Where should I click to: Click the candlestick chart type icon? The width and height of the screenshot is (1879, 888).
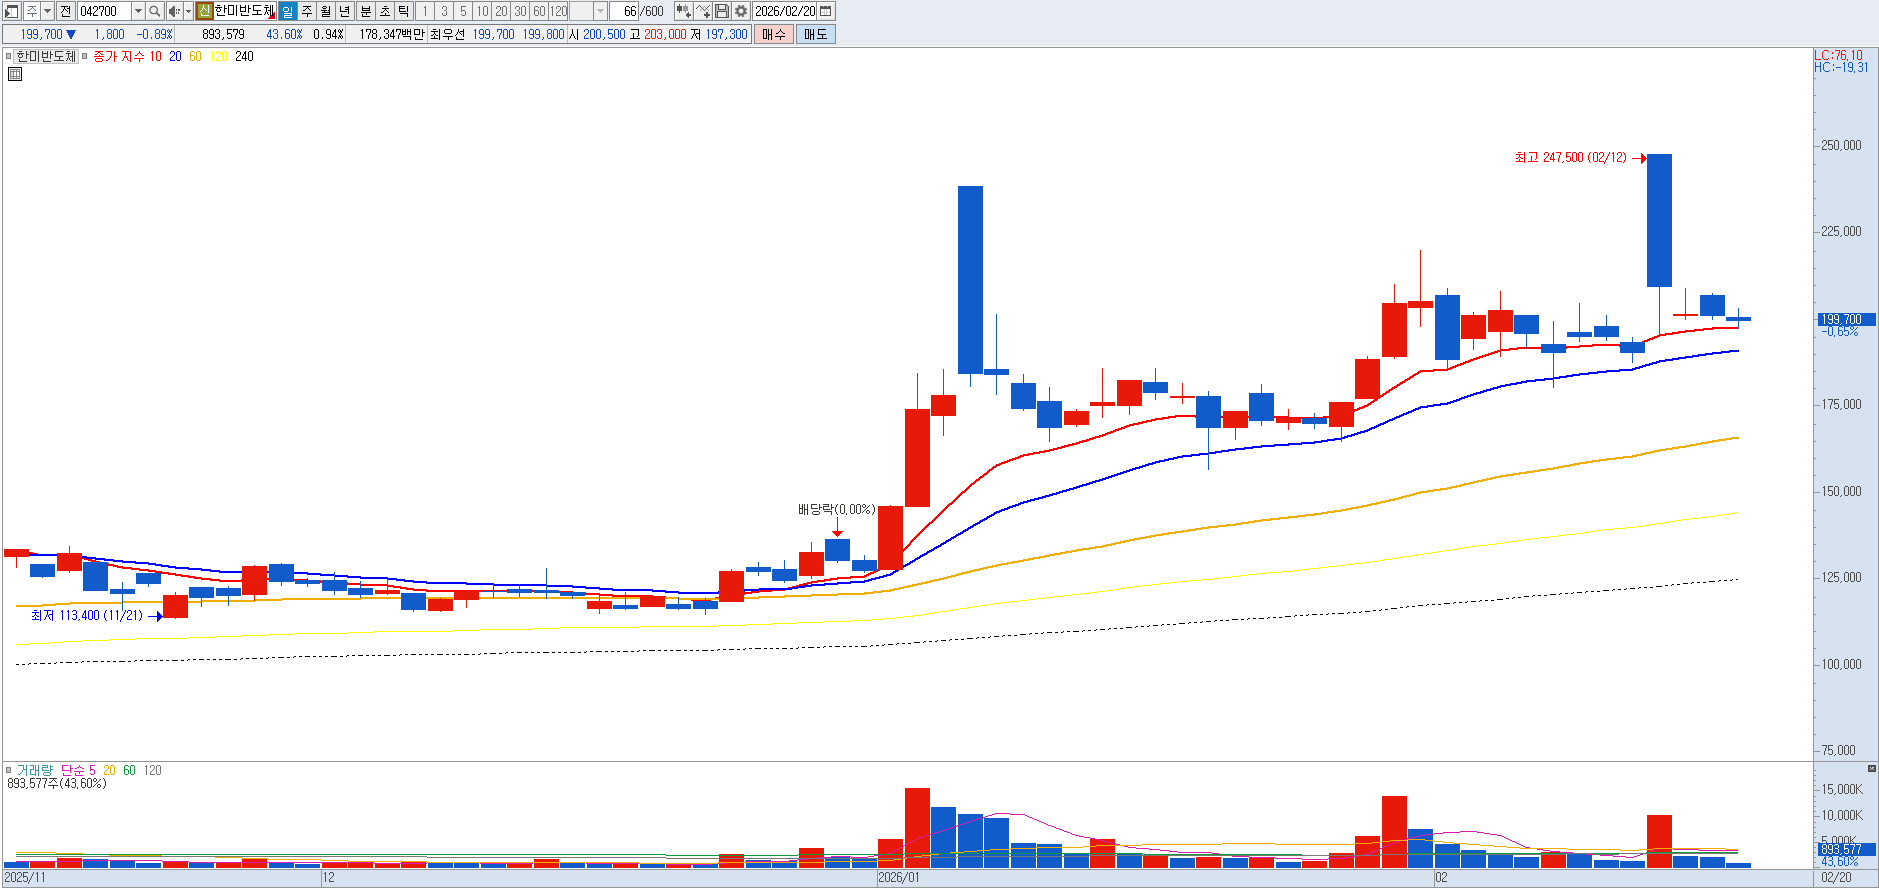click(683, 11)
